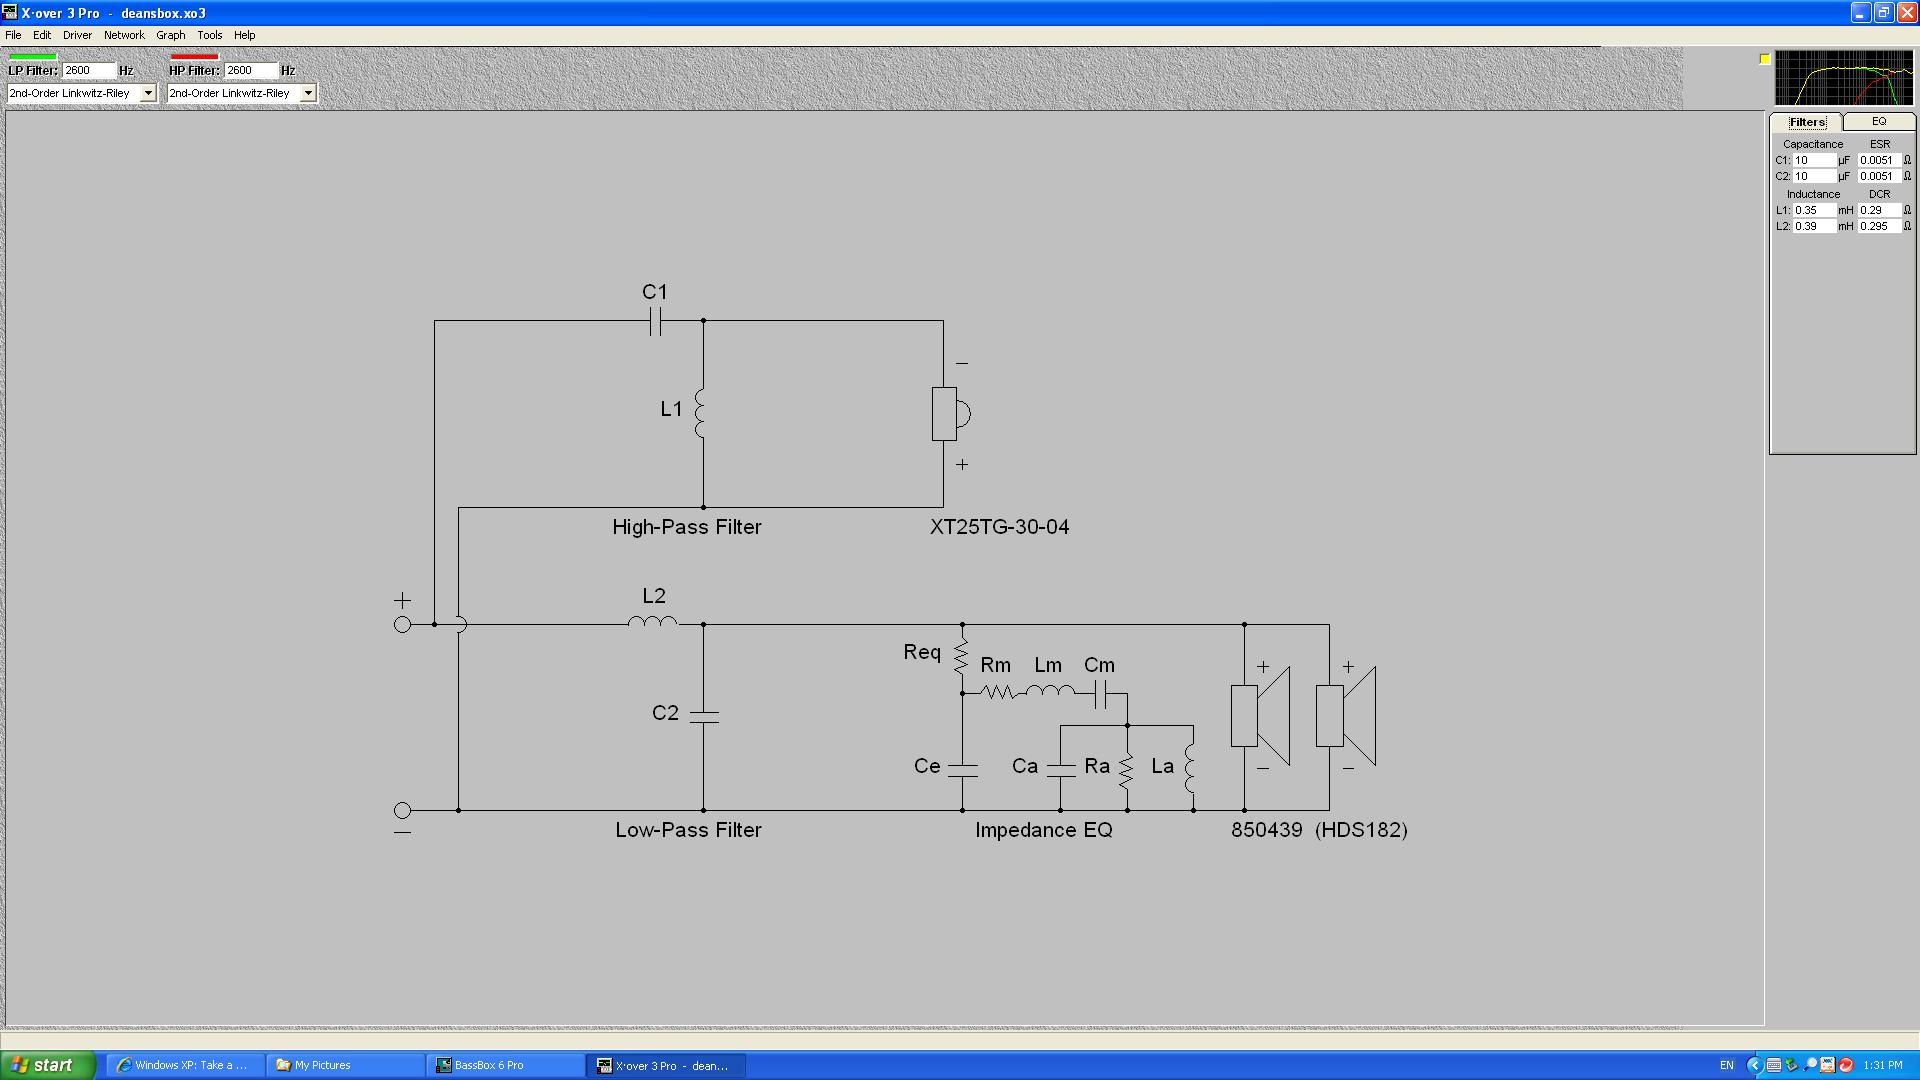Click the negative input terminal
This screenshot has width=1920, height=1080.
coord(402,810)
